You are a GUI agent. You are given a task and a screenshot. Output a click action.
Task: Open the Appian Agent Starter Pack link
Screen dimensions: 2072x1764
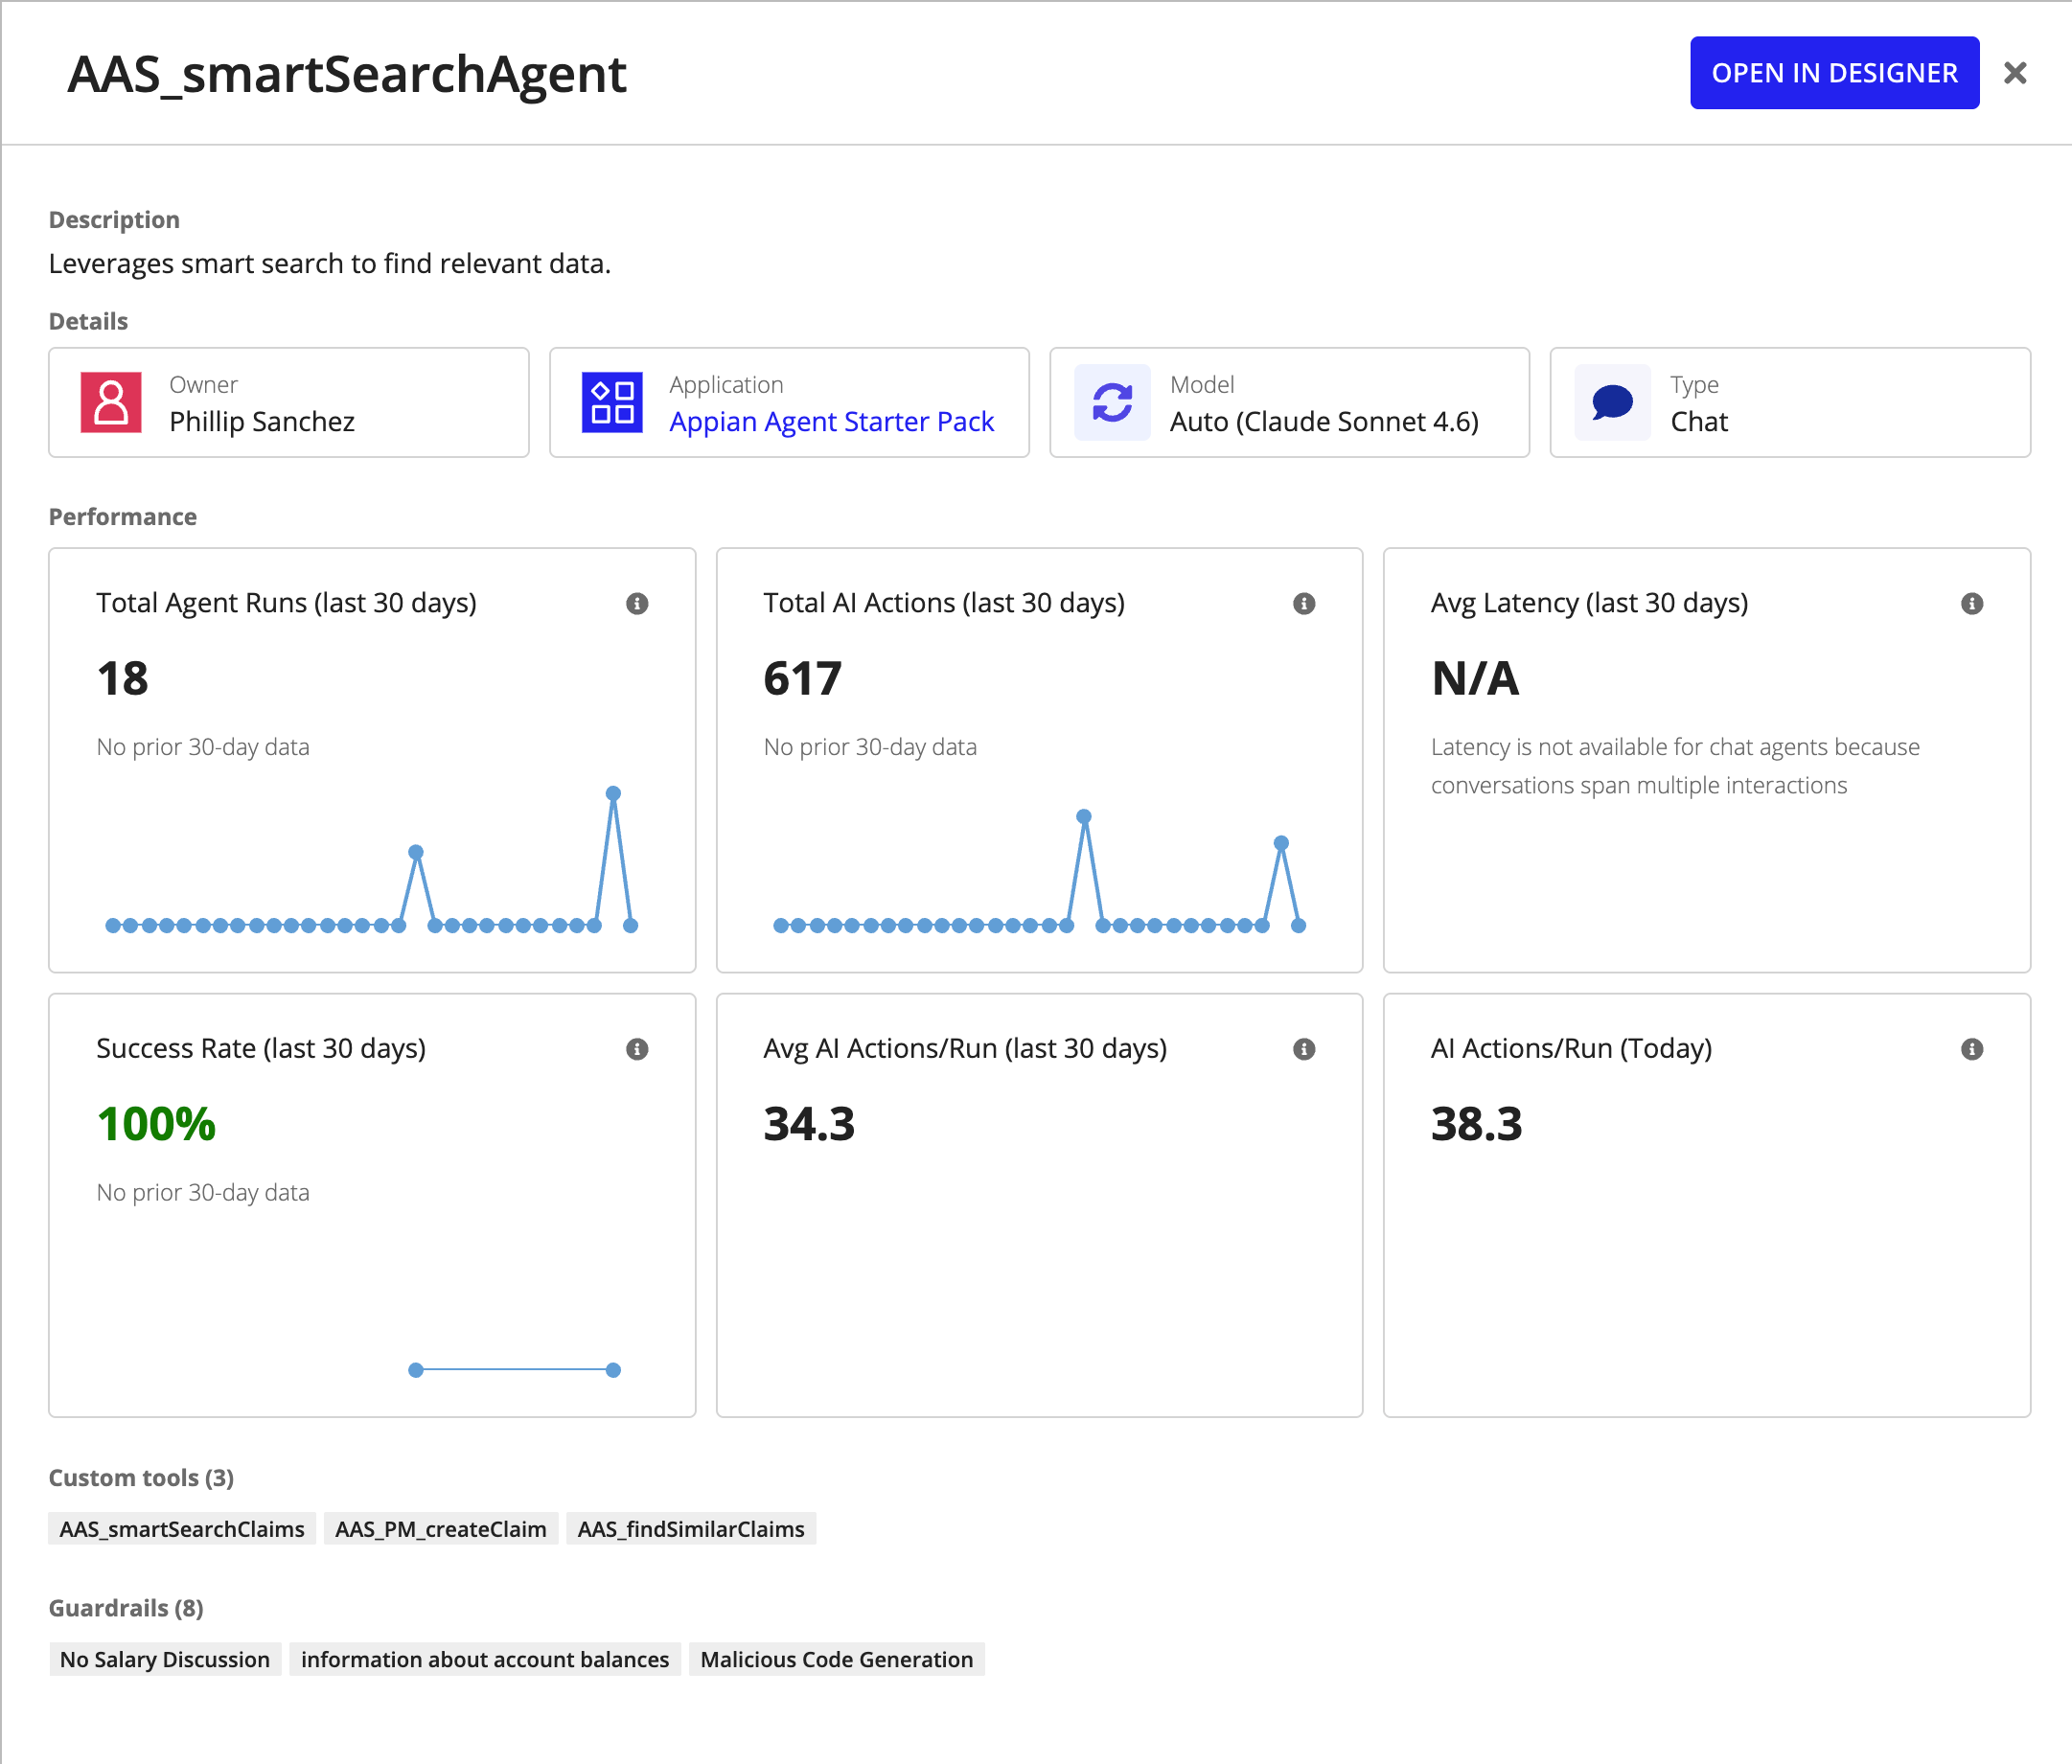831,421
